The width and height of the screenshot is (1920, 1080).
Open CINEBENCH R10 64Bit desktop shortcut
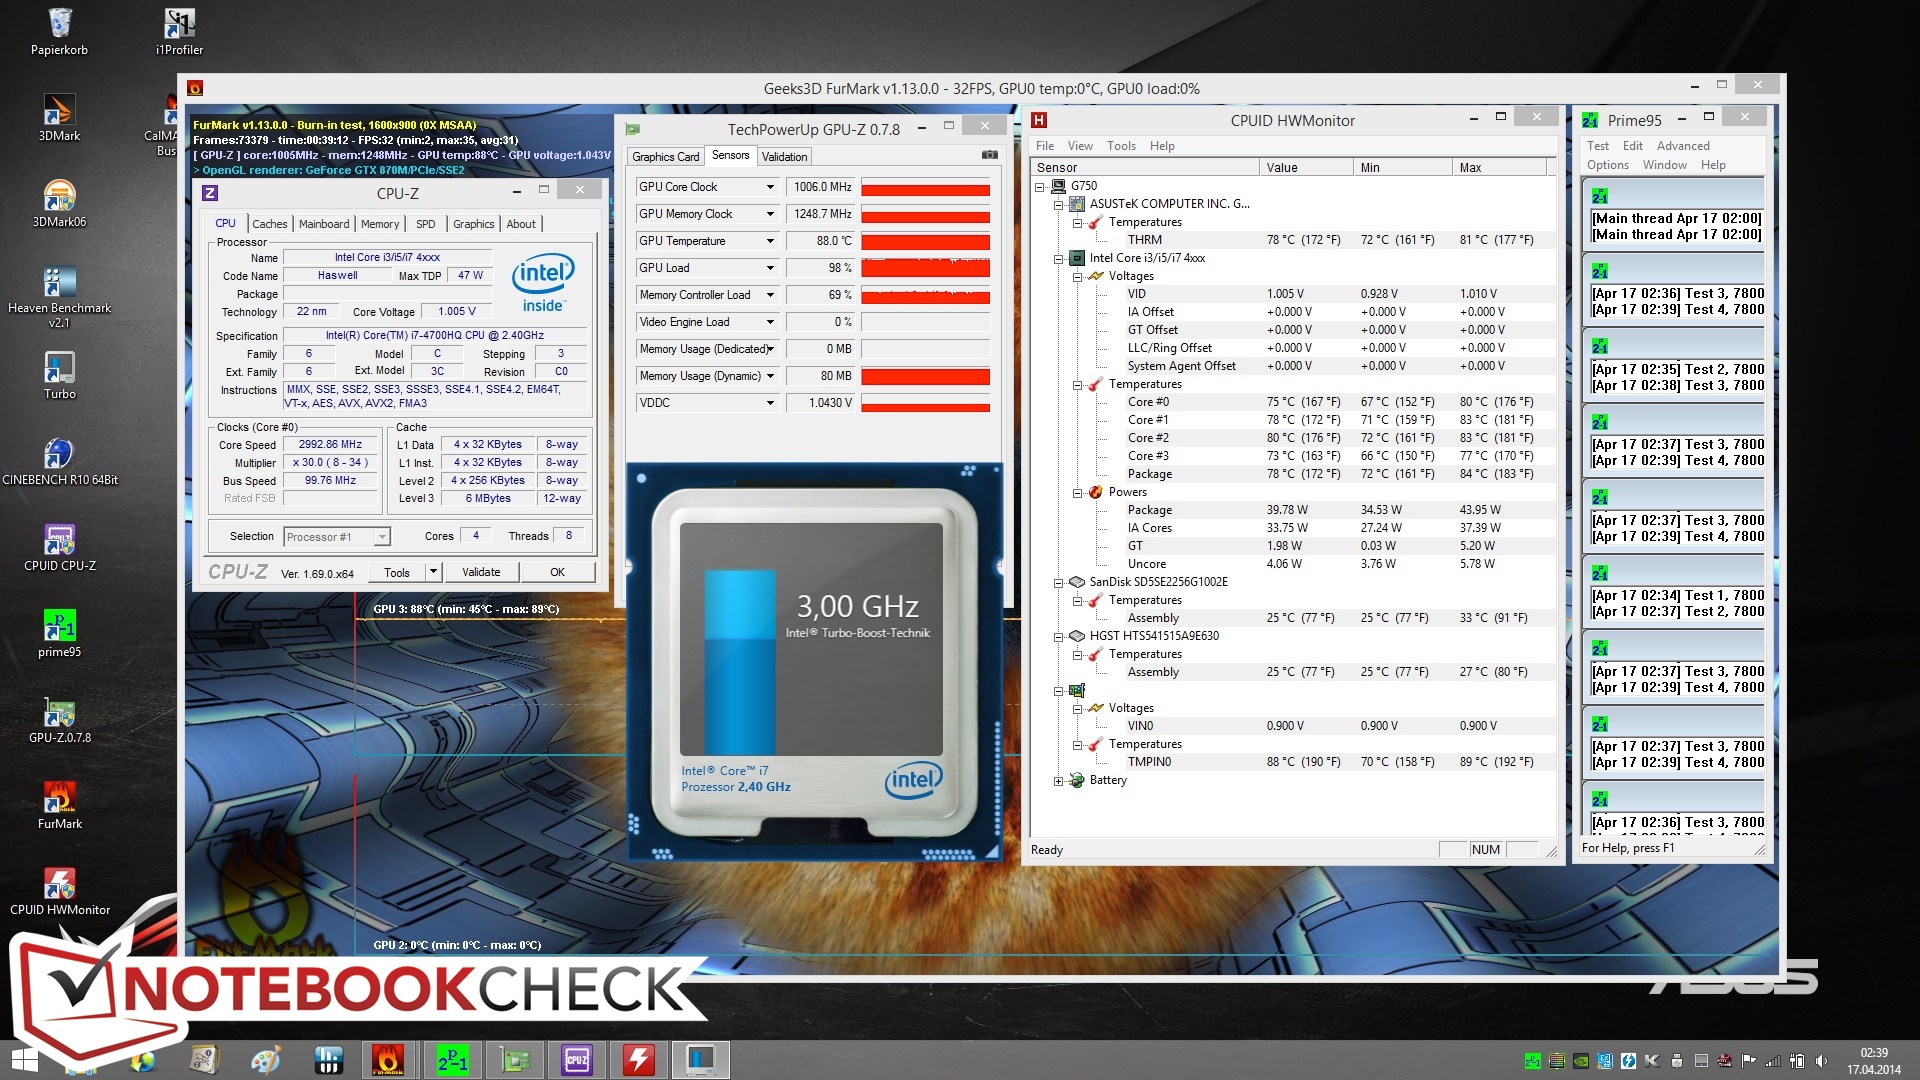(x=59, y=454)
